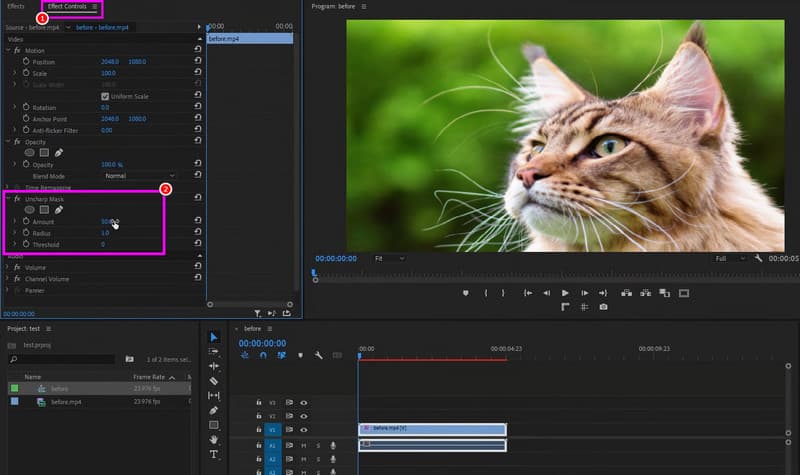Collapse the Unsharp Mask effect
This screenshot has height=475, width=800.
pos(8,198)
